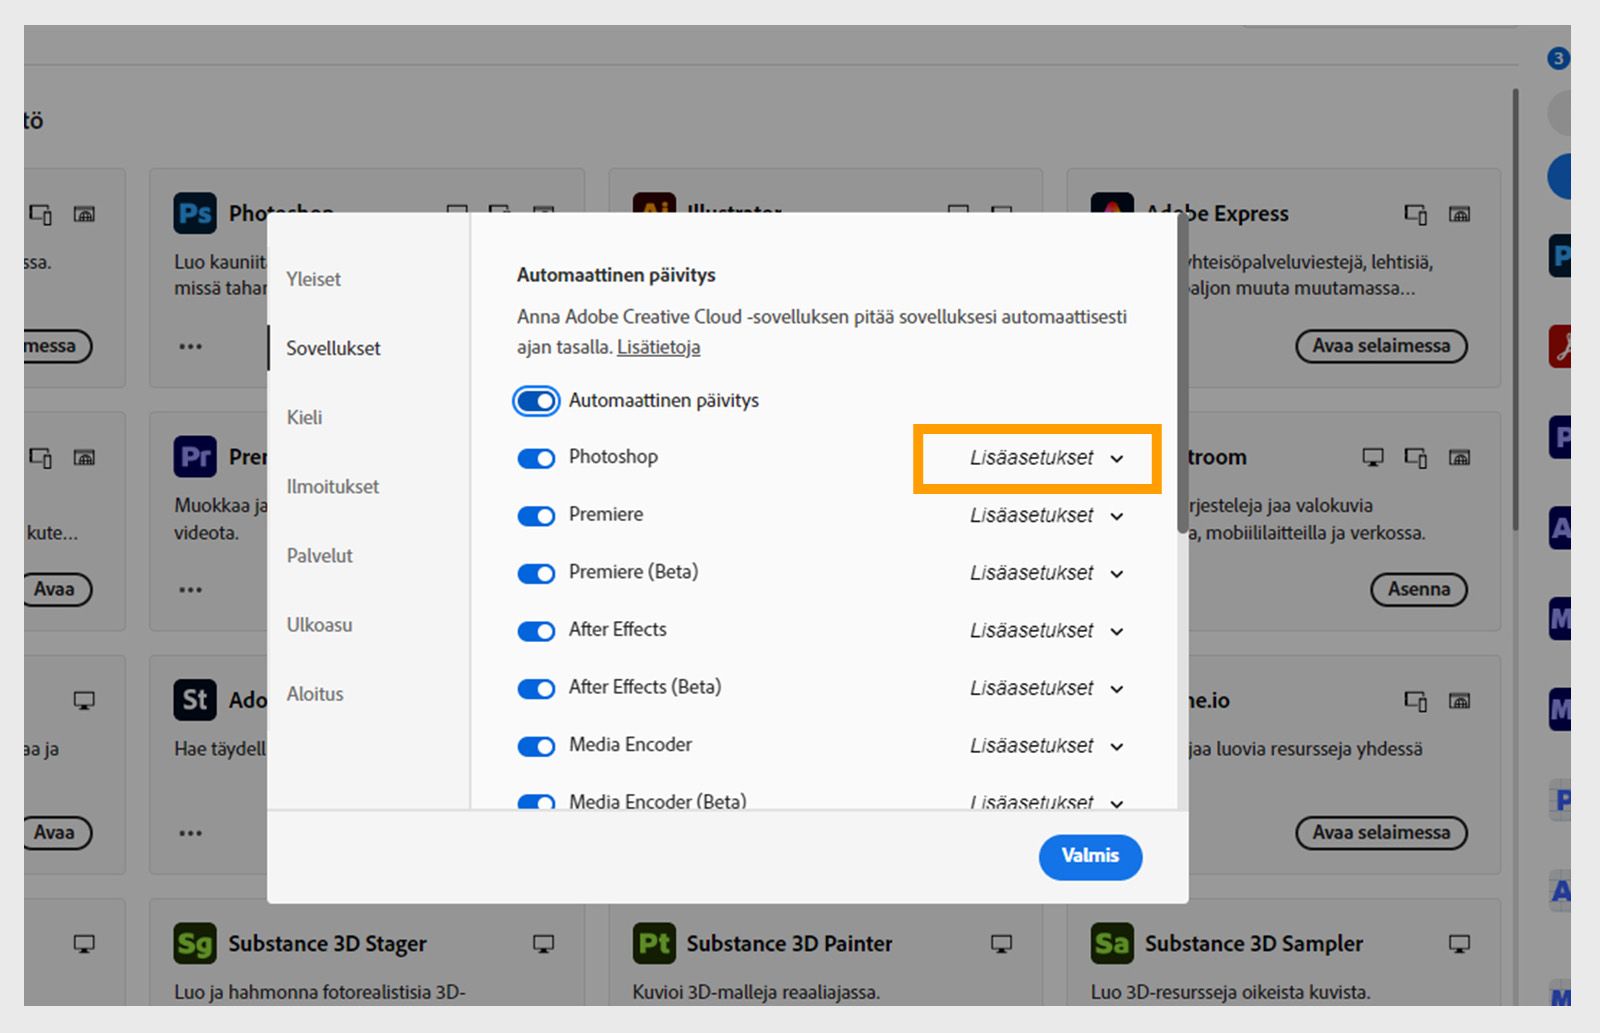Expand Lisäasetukset for Photoshop
The height and width of the screenshot is (1033, 1600).
point(1047,458)
